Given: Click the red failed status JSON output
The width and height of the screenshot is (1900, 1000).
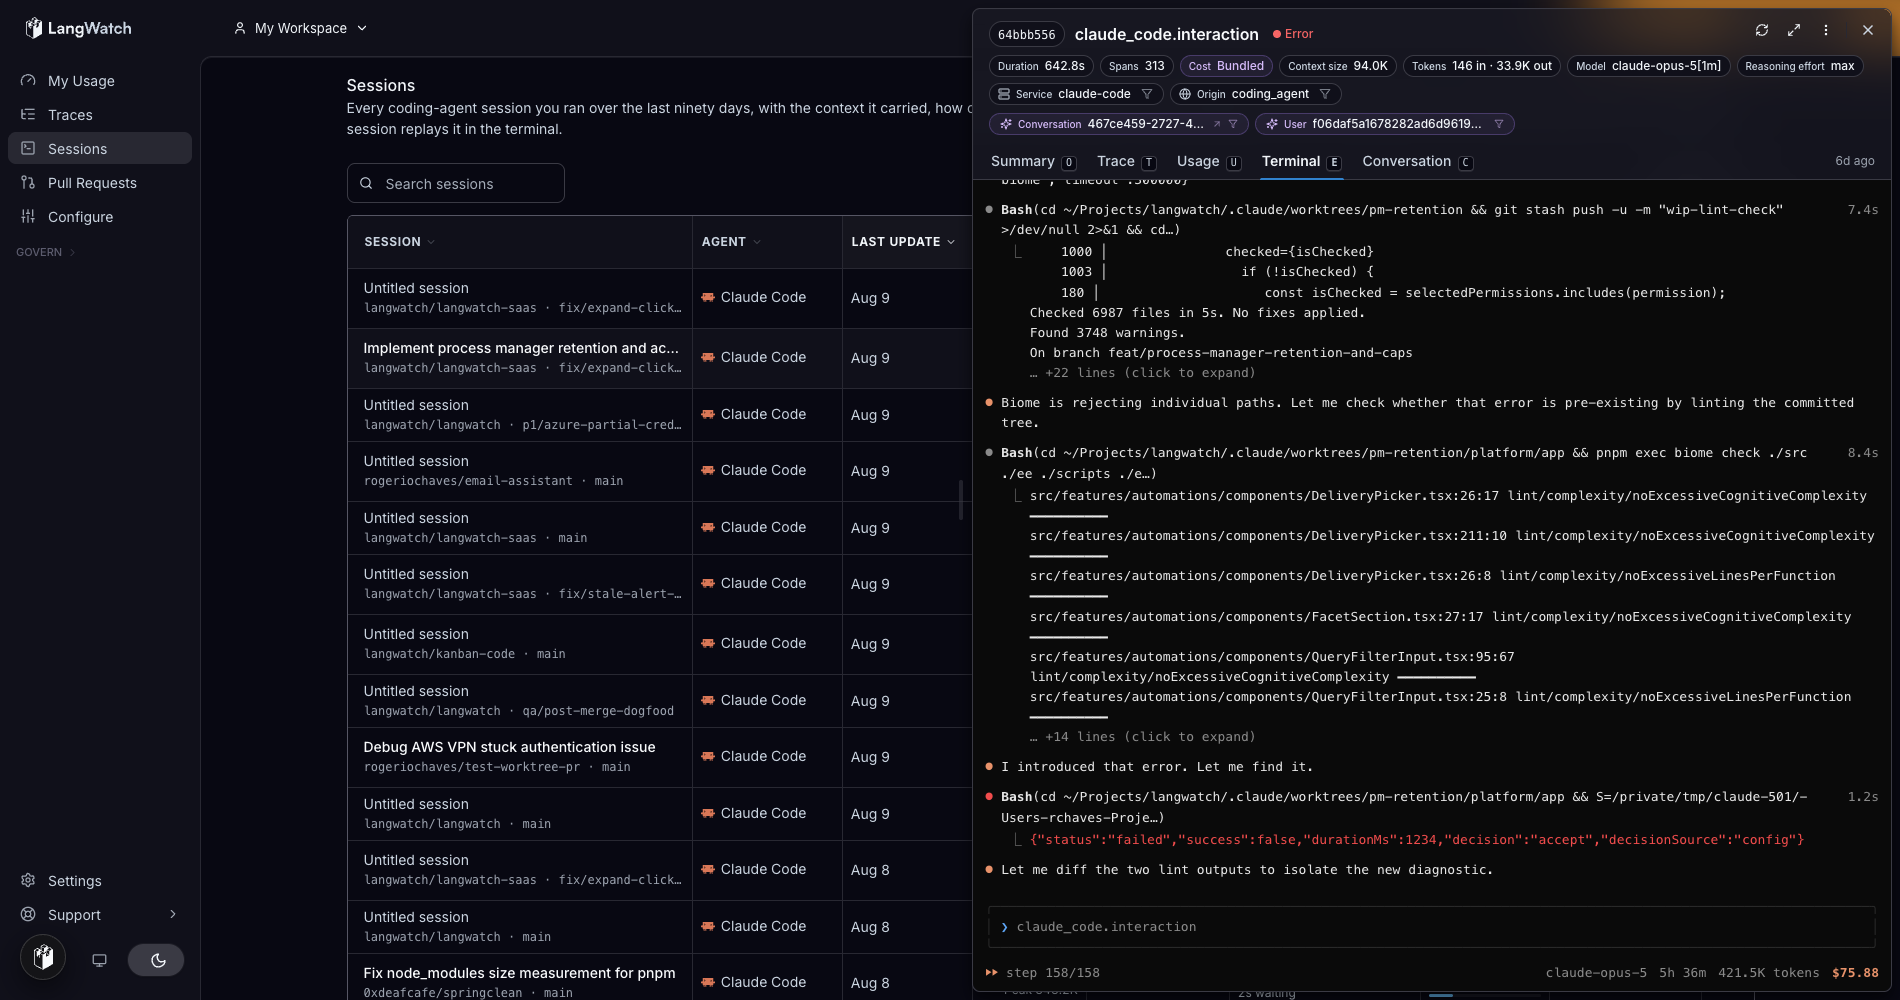Looking at the screenshot, I should click(1417, 840).
